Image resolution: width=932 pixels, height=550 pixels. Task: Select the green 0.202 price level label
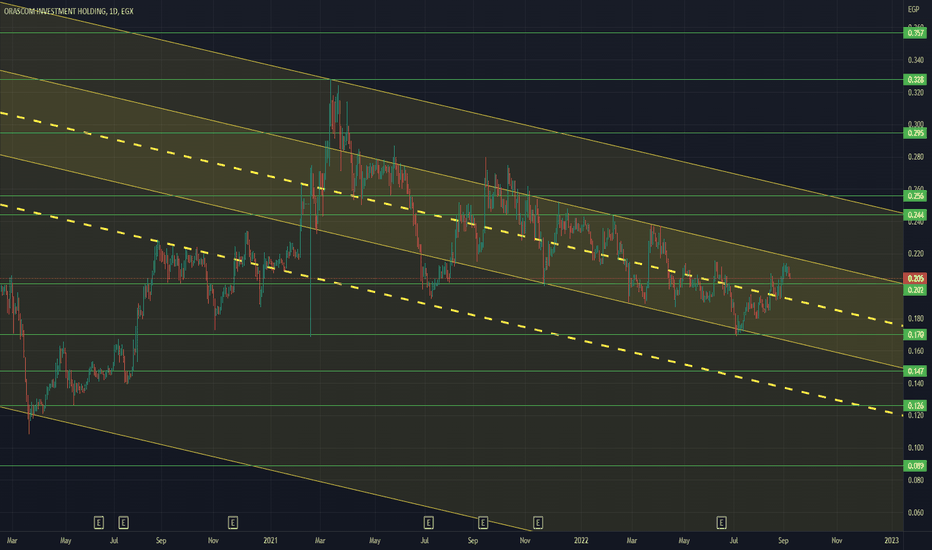pyautogui.click(x=915, y=290)
